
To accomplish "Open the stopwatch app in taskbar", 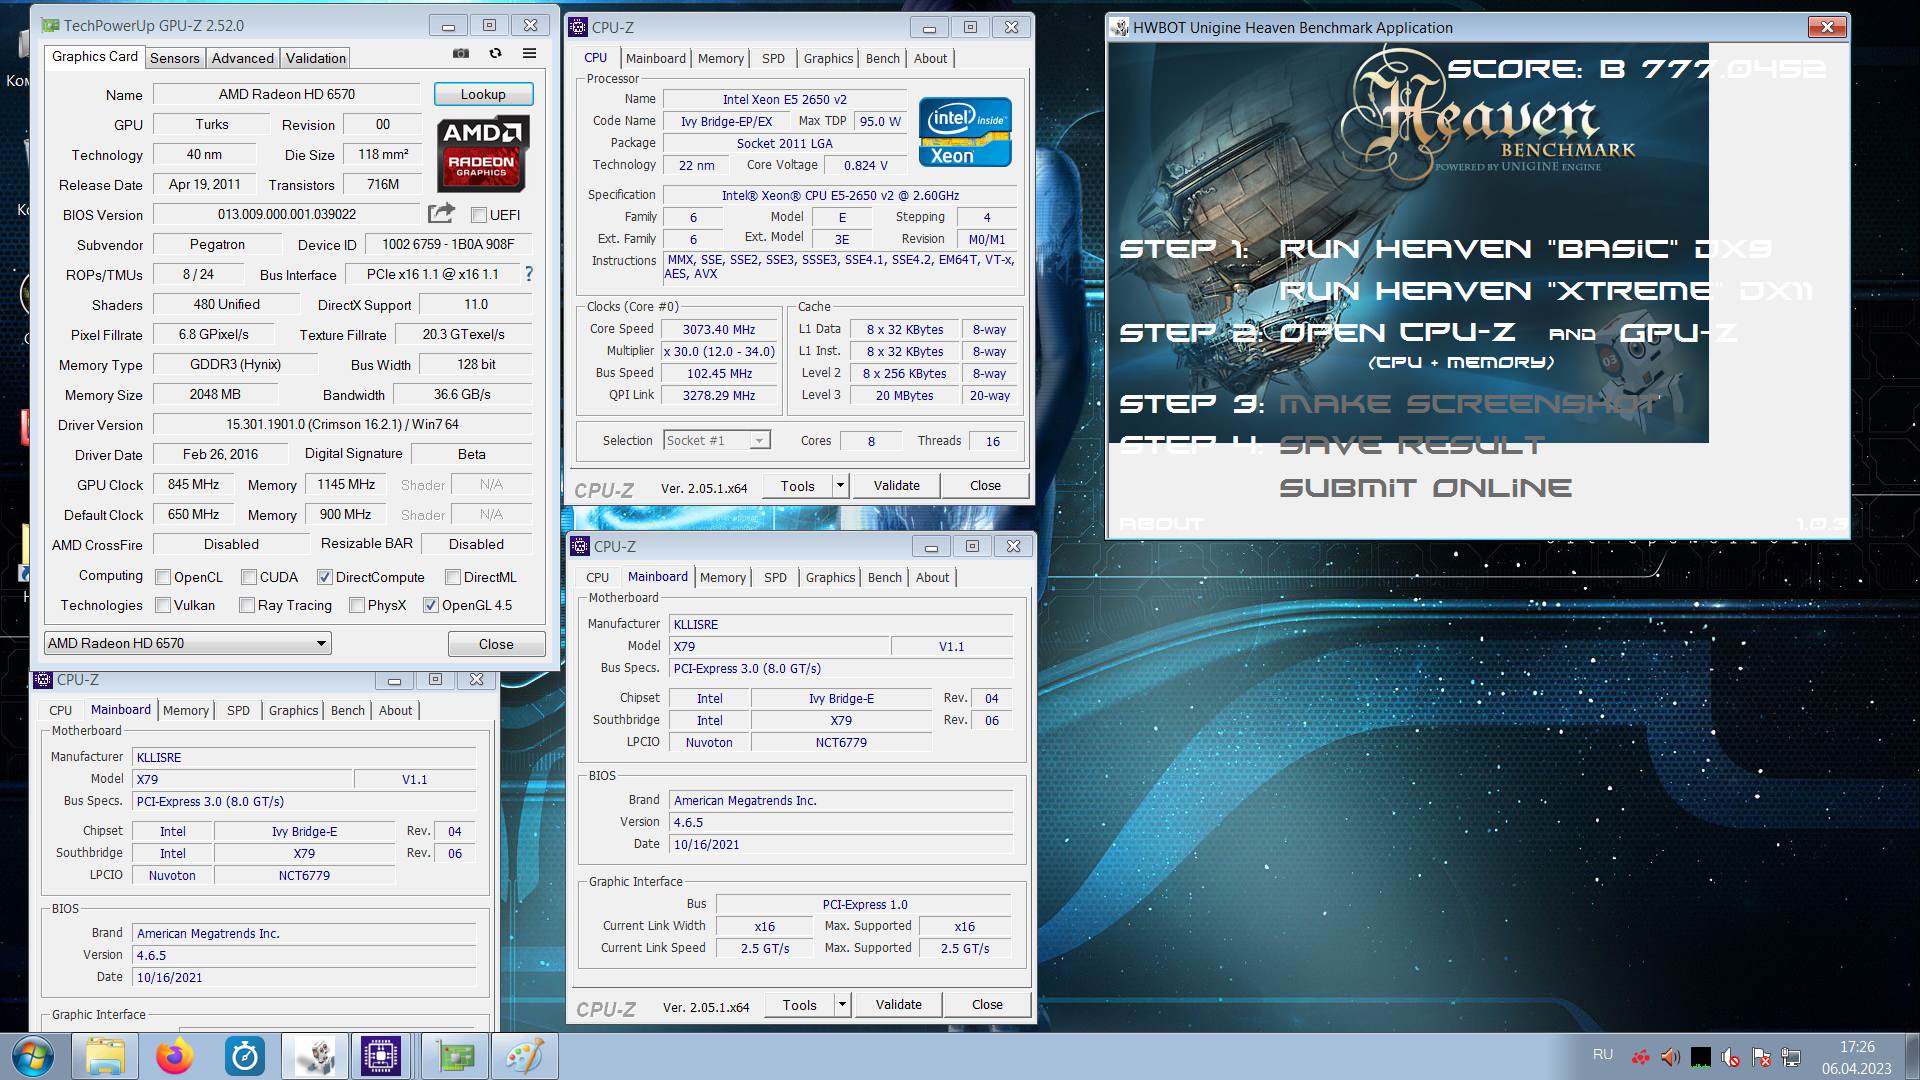I will (244, 1056).
